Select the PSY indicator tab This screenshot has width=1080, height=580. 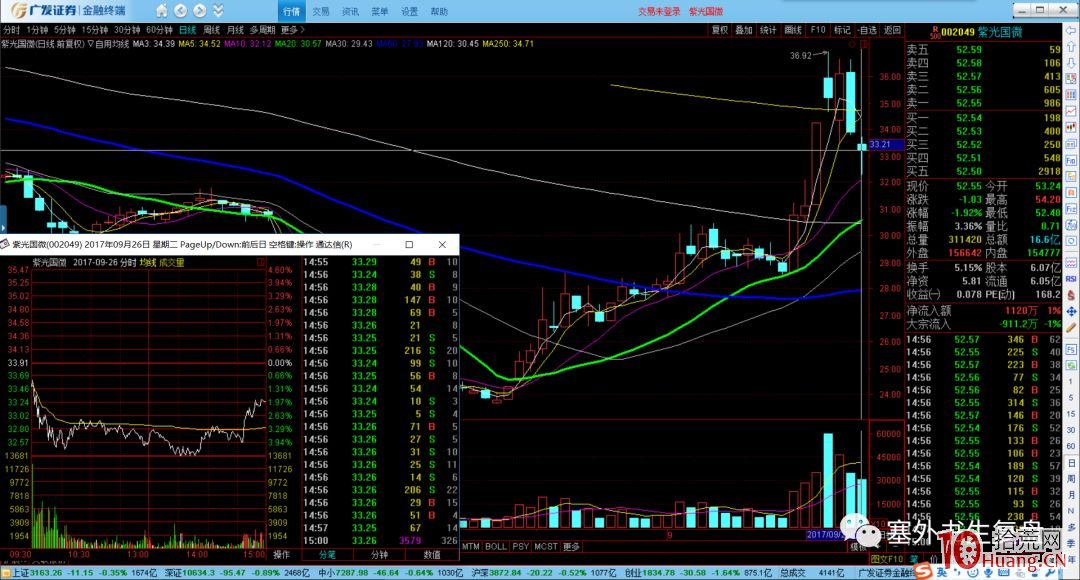point(521,546)
